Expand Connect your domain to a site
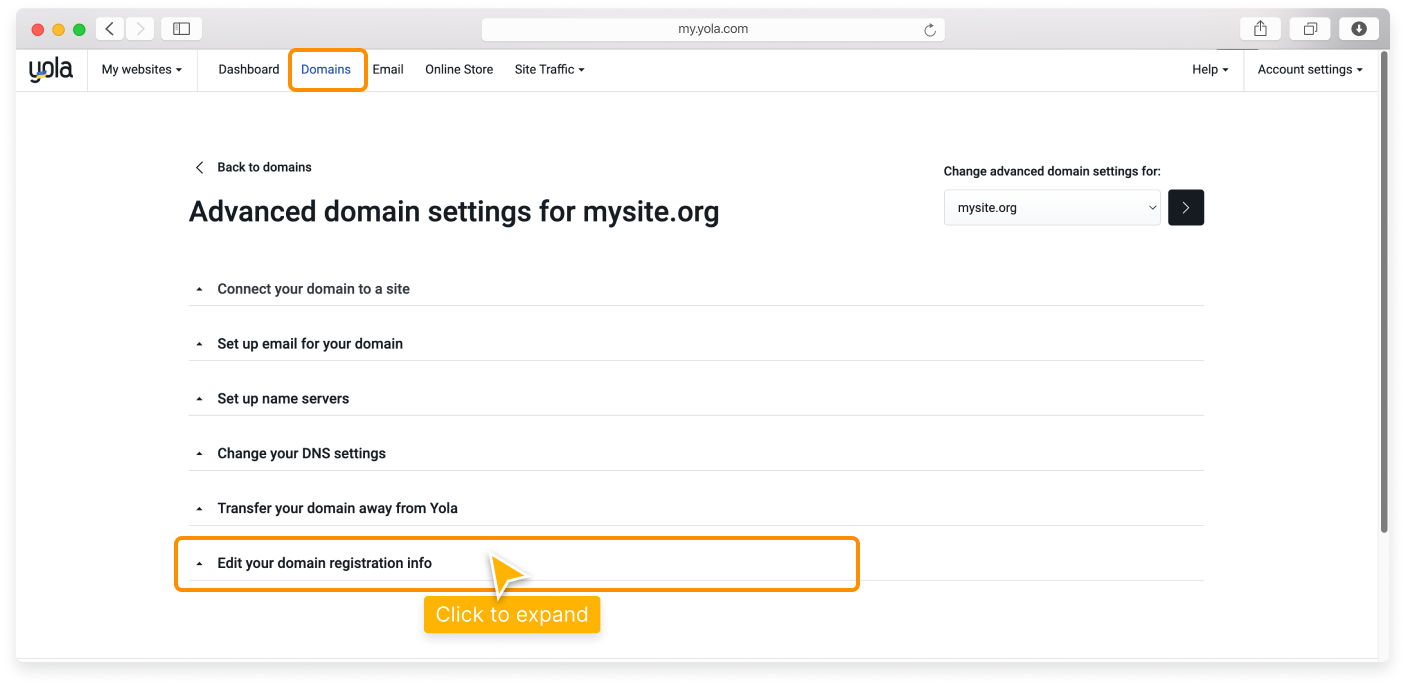This screenshot has width=1406, height=686. (x=313, y=289)
